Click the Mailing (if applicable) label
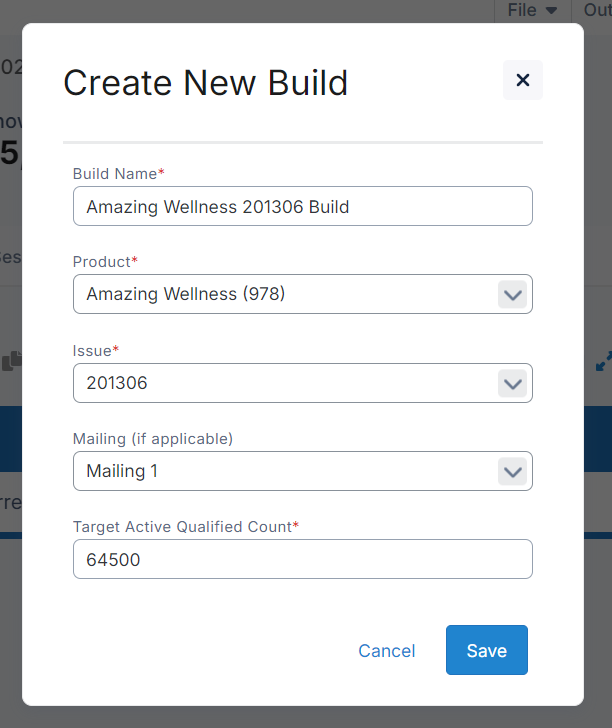This screenshot has width=612, height=728. click(x=152, y=438)
